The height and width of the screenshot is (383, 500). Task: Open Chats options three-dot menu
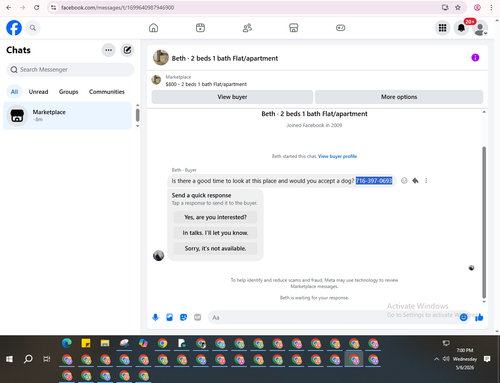pos(108,50)
